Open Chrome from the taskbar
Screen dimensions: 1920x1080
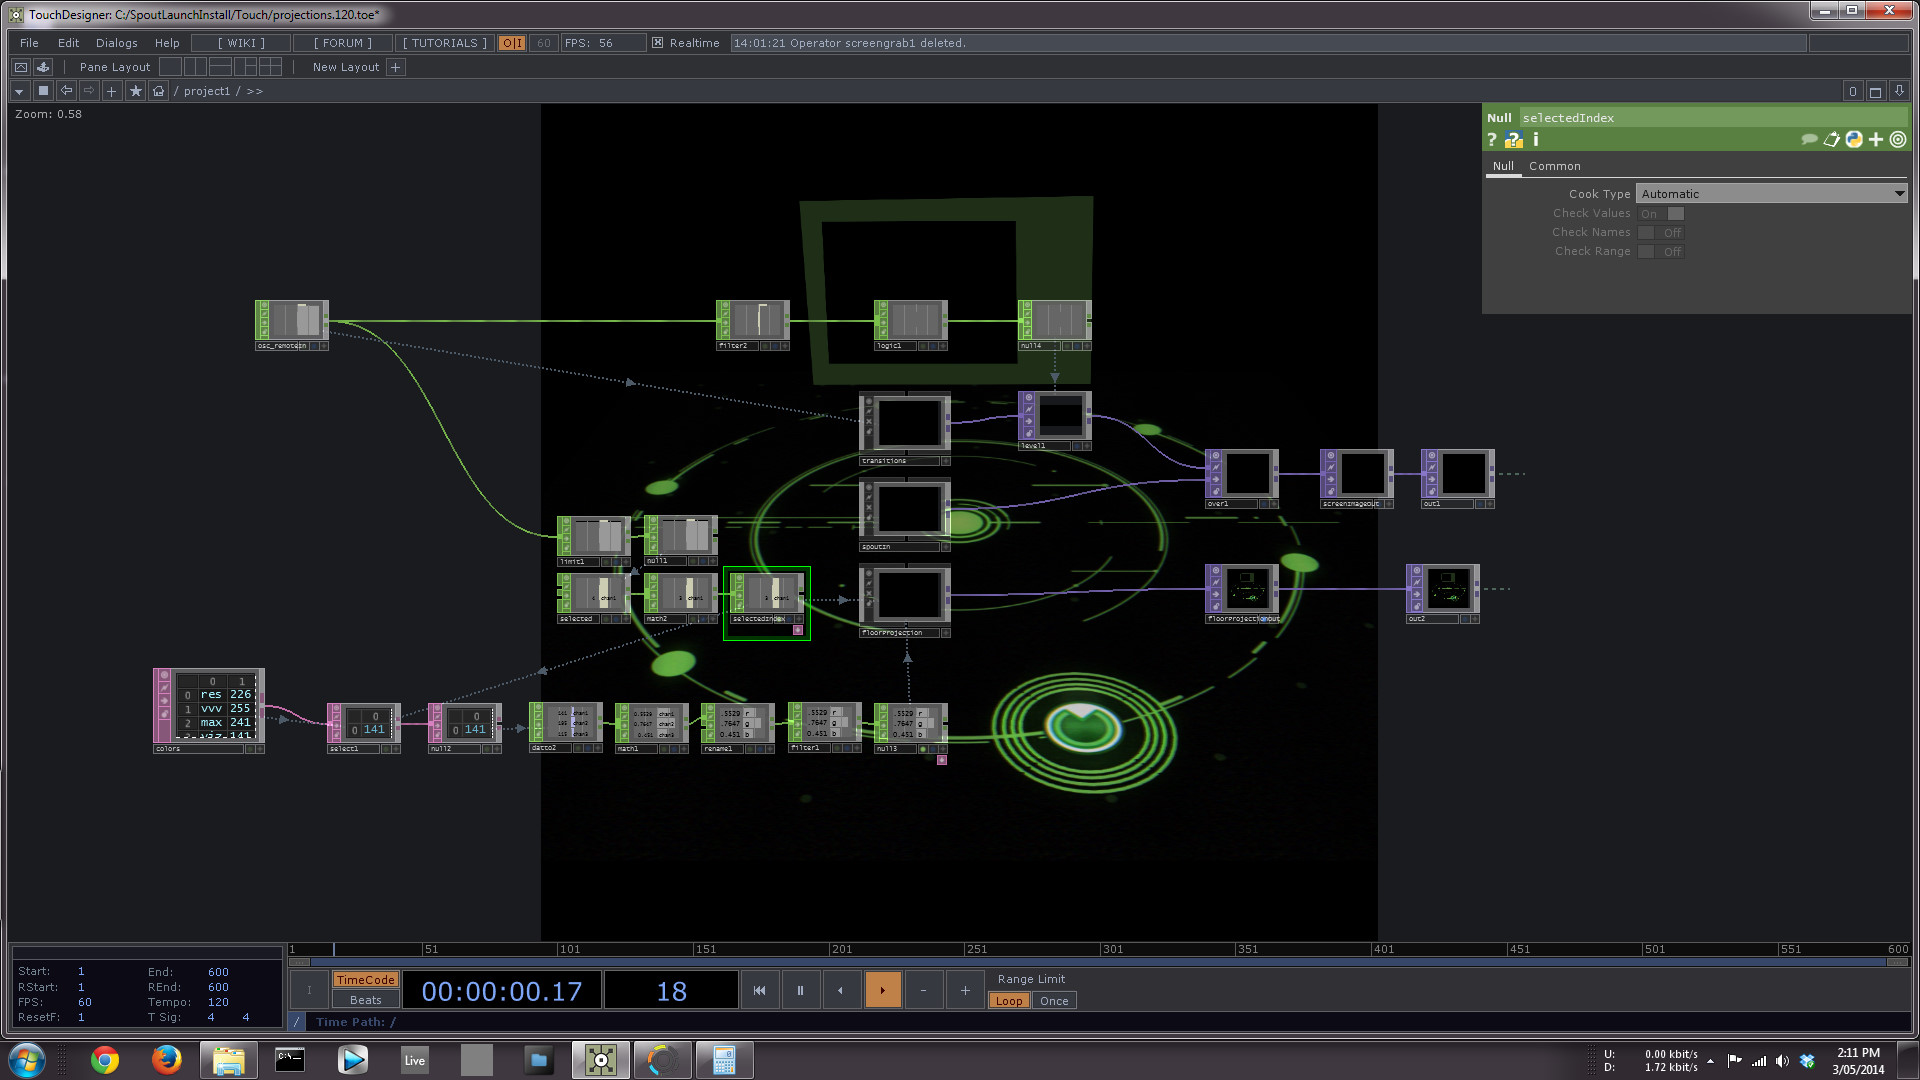pos(105,1060)
